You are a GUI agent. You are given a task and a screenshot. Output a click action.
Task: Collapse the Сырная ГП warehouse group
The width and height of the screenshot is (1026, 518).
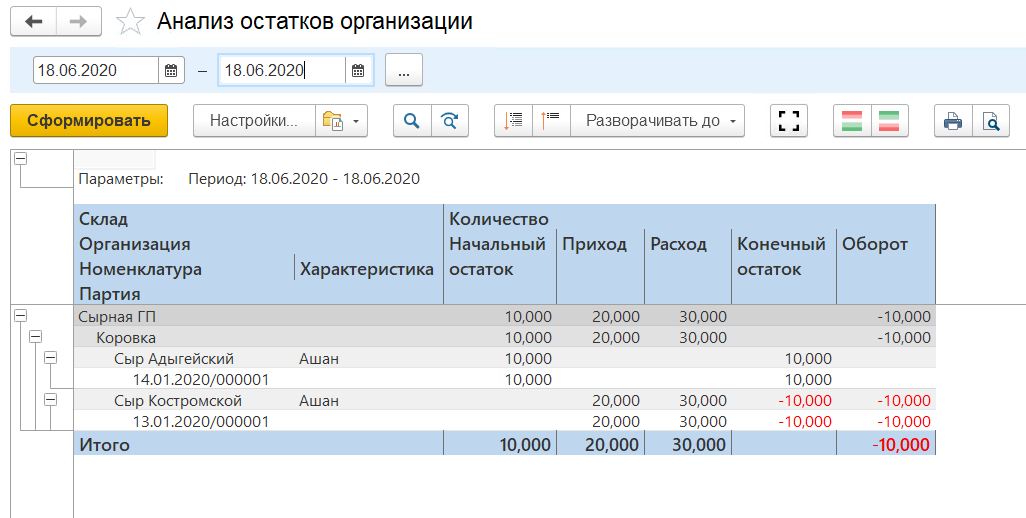(20, 315)
